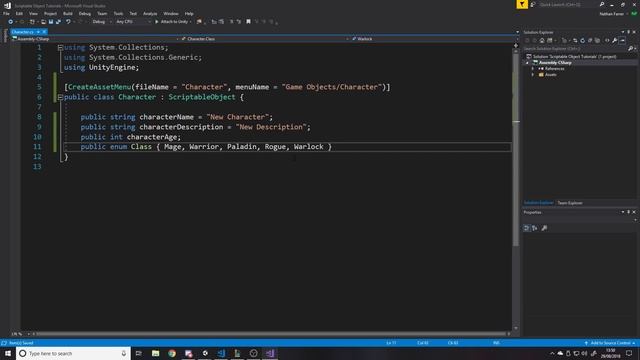Open the Assembly-CSharp project navigation dropdown
The width and height of the screenshot is (640, 360).
[x=95, y=39]
